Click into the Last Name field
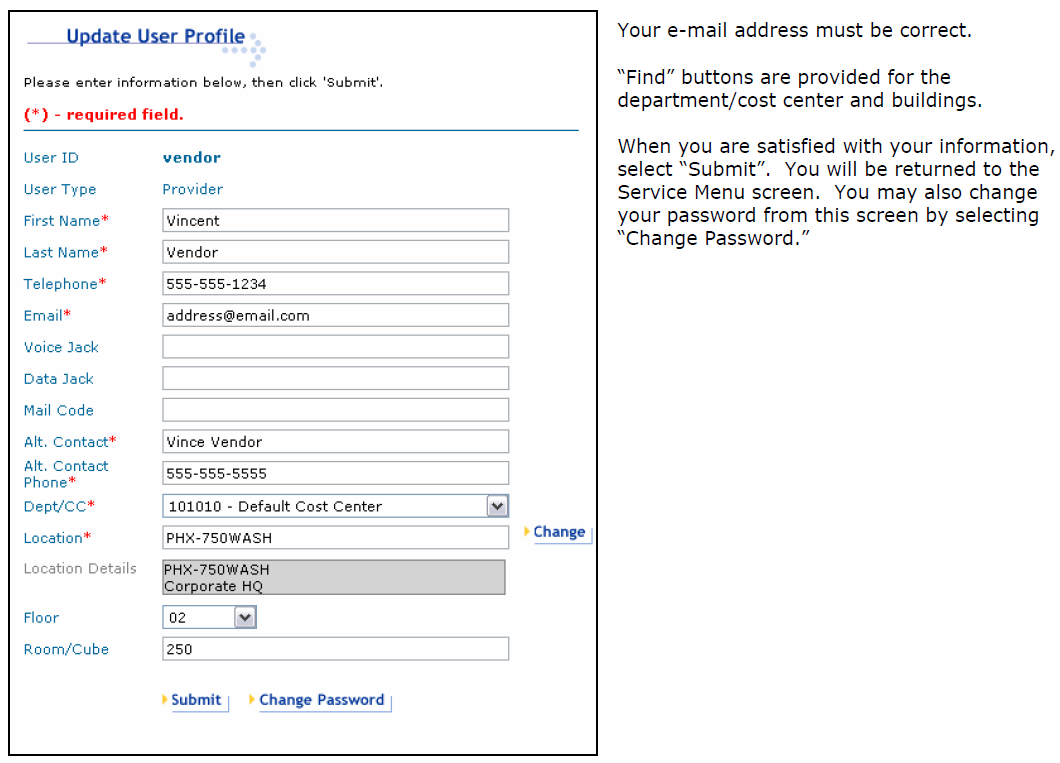 335,252
